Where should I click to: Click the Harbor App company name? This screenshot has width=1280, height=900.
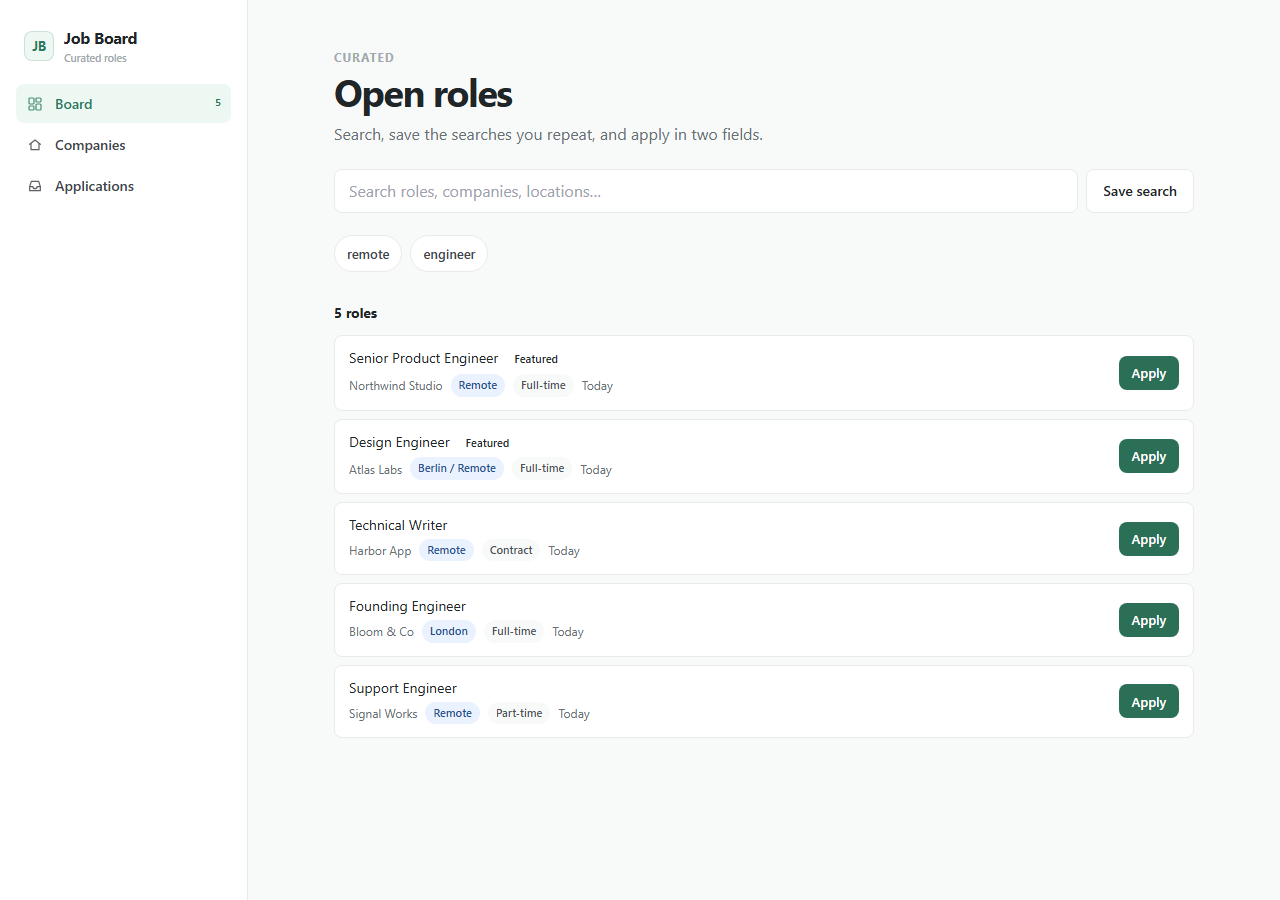click(x=380, y=551)
